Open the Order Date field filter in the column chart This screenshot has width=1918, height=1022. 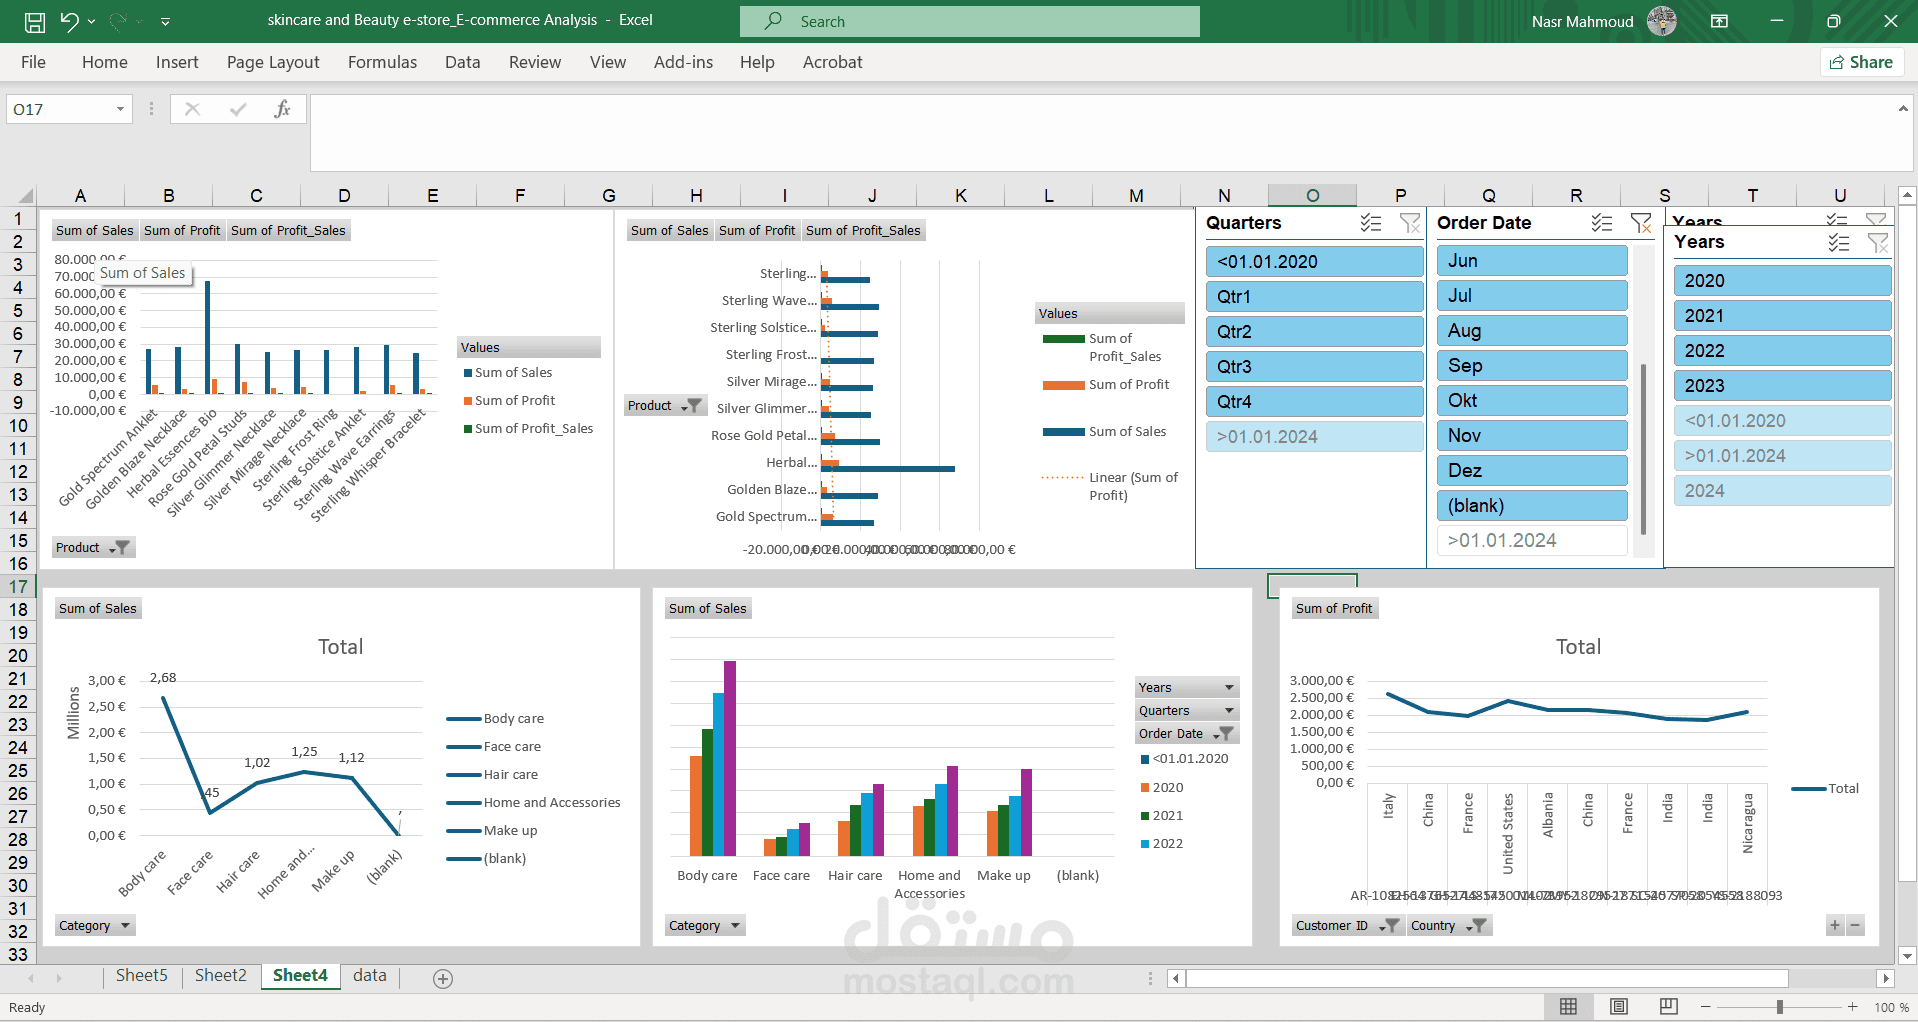point(1187,733)
